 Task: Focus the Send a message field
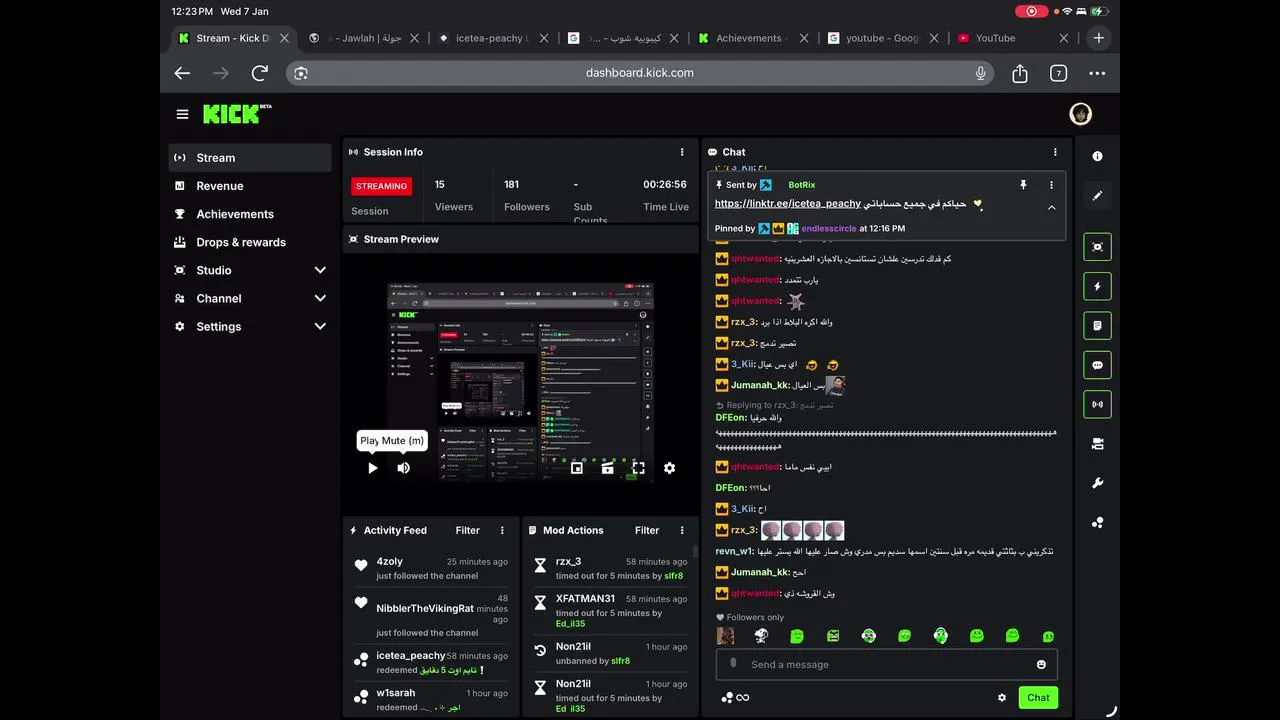tap(886, 665)
